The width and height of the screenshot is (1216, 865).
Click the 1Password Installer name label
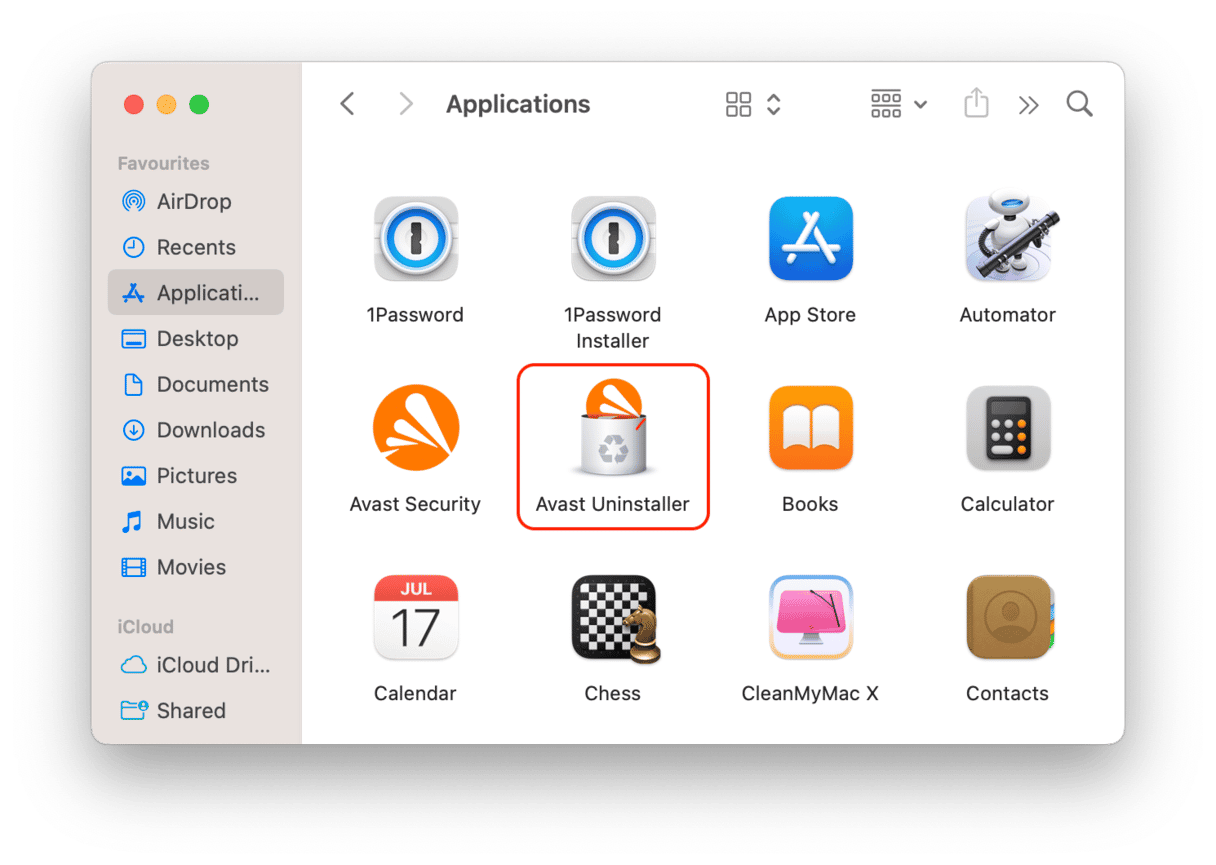tap(613, 328)
